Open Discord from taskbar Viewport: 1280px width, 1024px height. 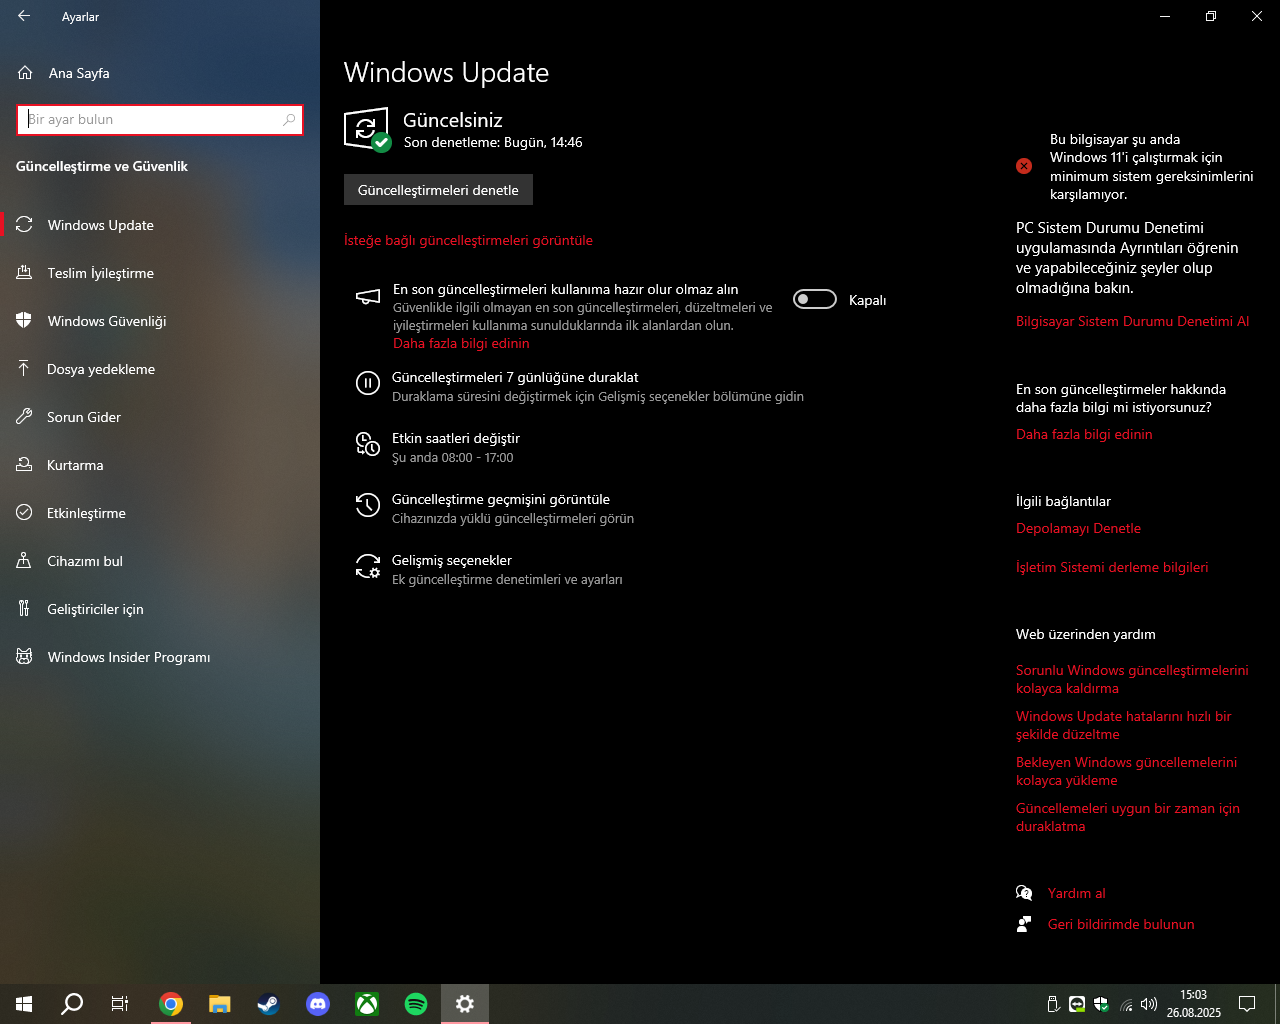(318, 1004)
